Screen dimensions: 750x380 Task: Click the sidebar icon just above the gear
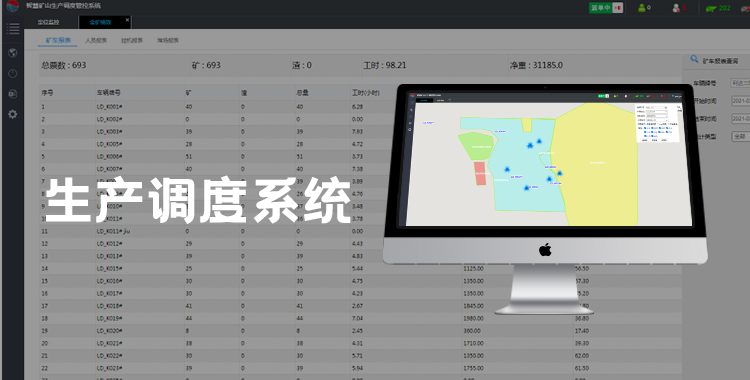pyautogui.click(x=13, y=94)
